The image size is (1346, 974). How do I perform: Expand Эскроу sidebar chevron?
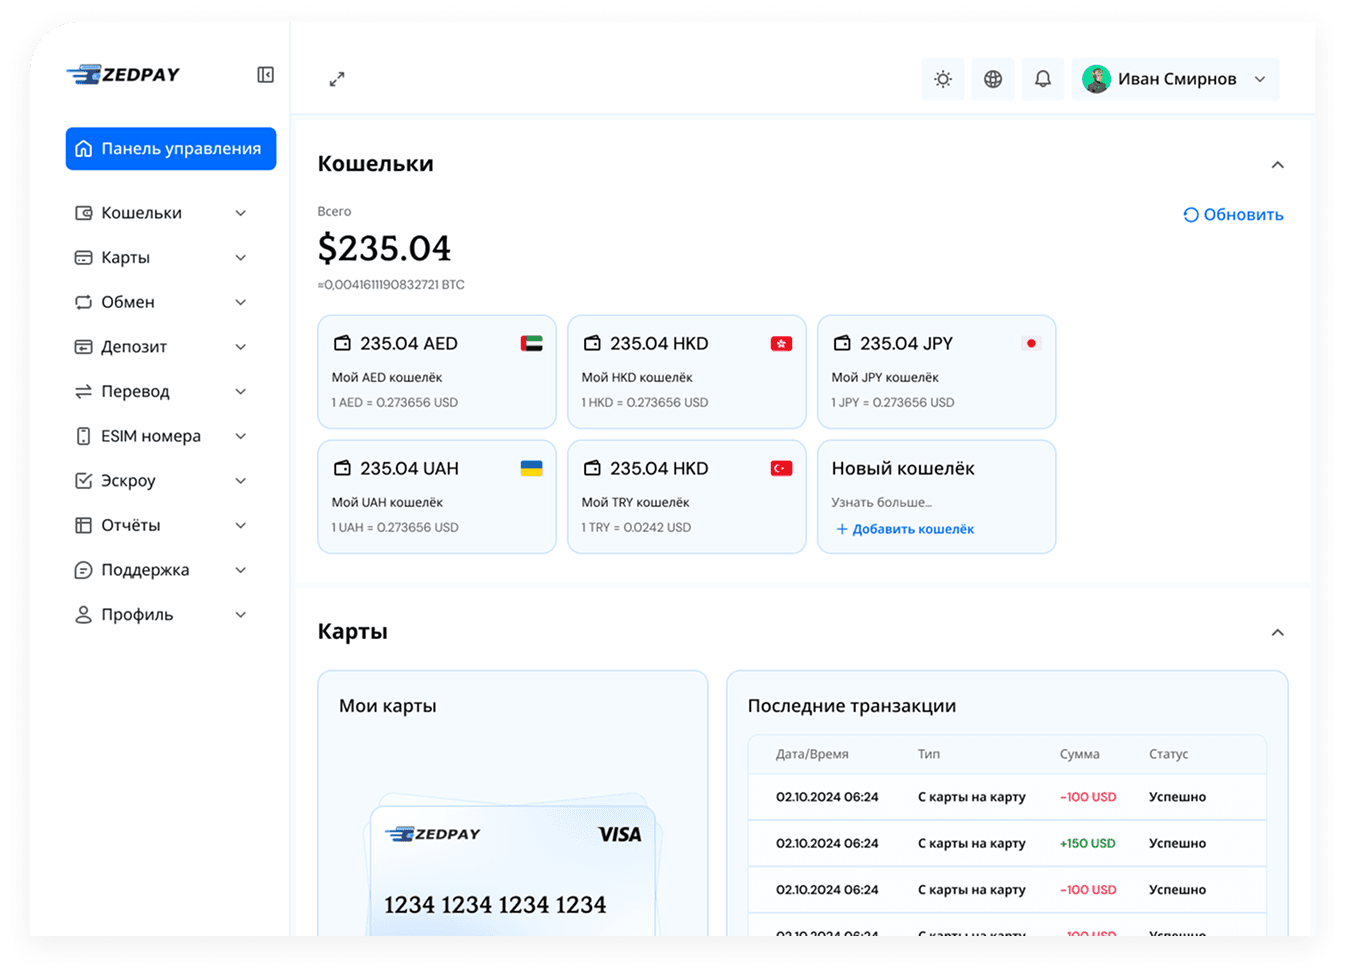pos(241,481)
